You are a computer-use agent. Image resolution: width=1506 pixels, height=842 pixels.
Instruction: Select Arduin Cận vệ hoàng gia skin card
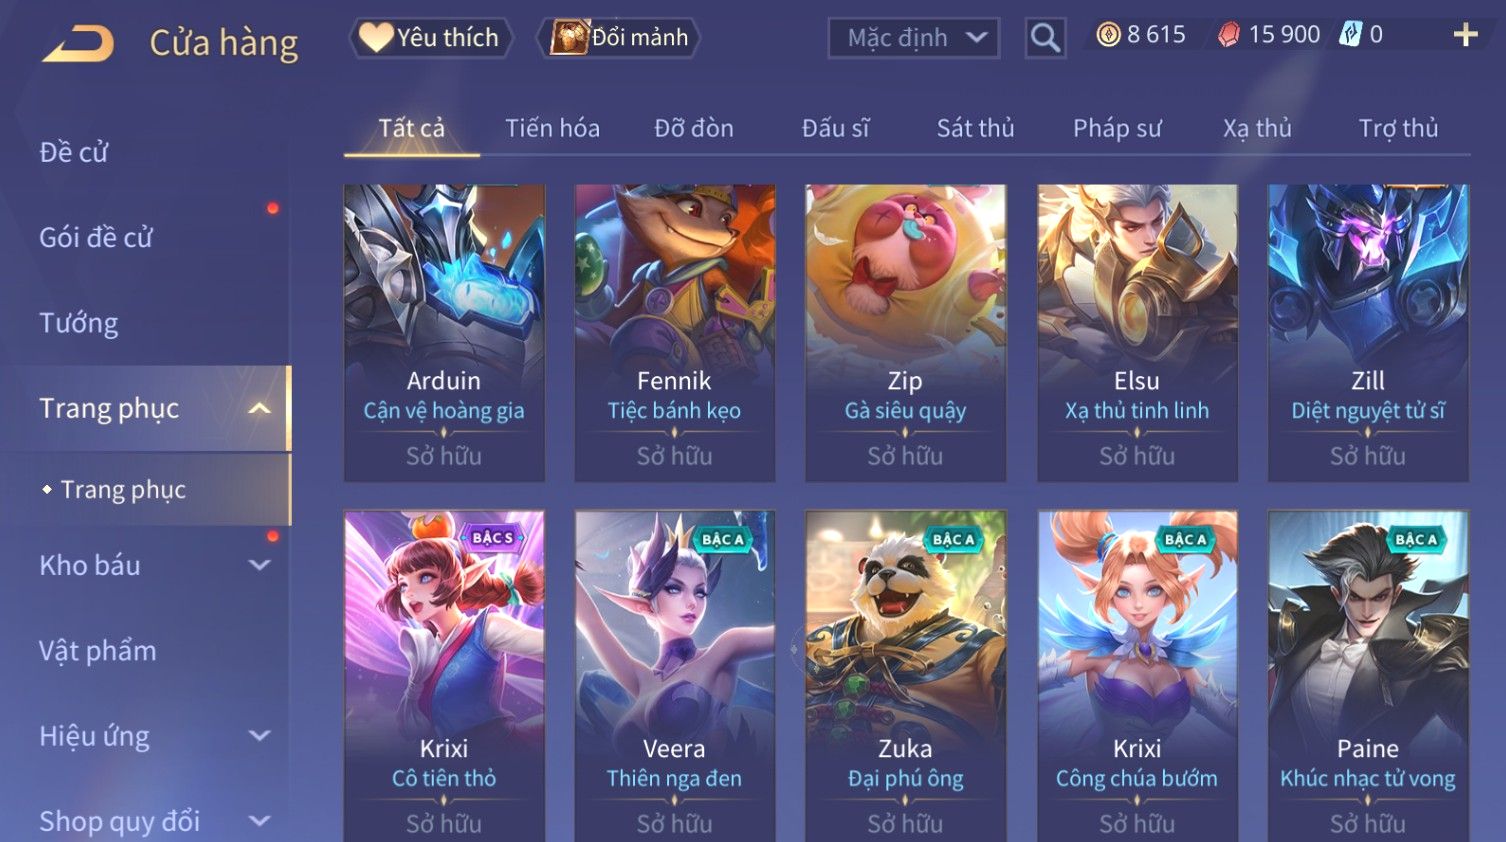[x=444, y=333]
